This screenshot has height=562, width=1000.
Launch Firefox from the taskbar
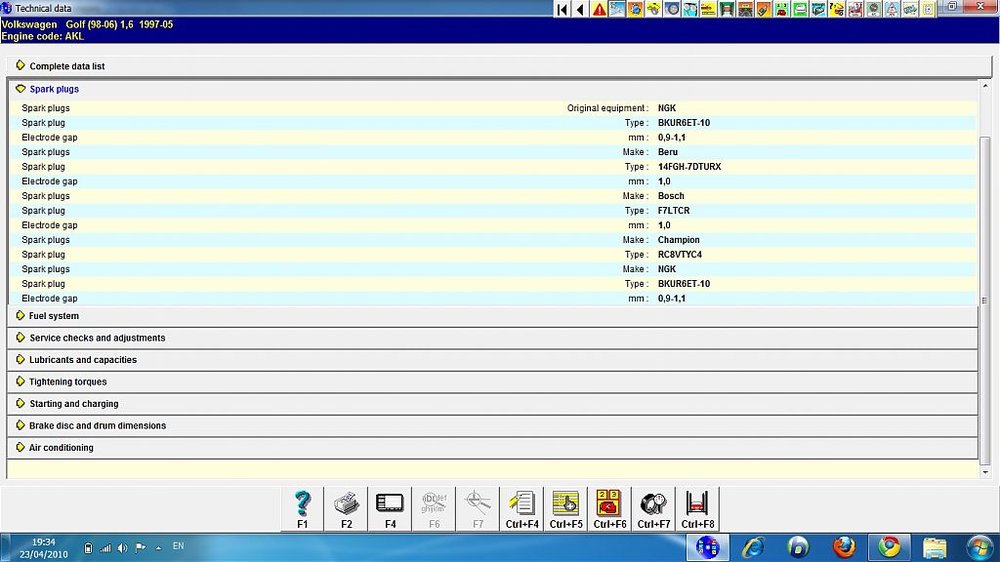(844, 547)
